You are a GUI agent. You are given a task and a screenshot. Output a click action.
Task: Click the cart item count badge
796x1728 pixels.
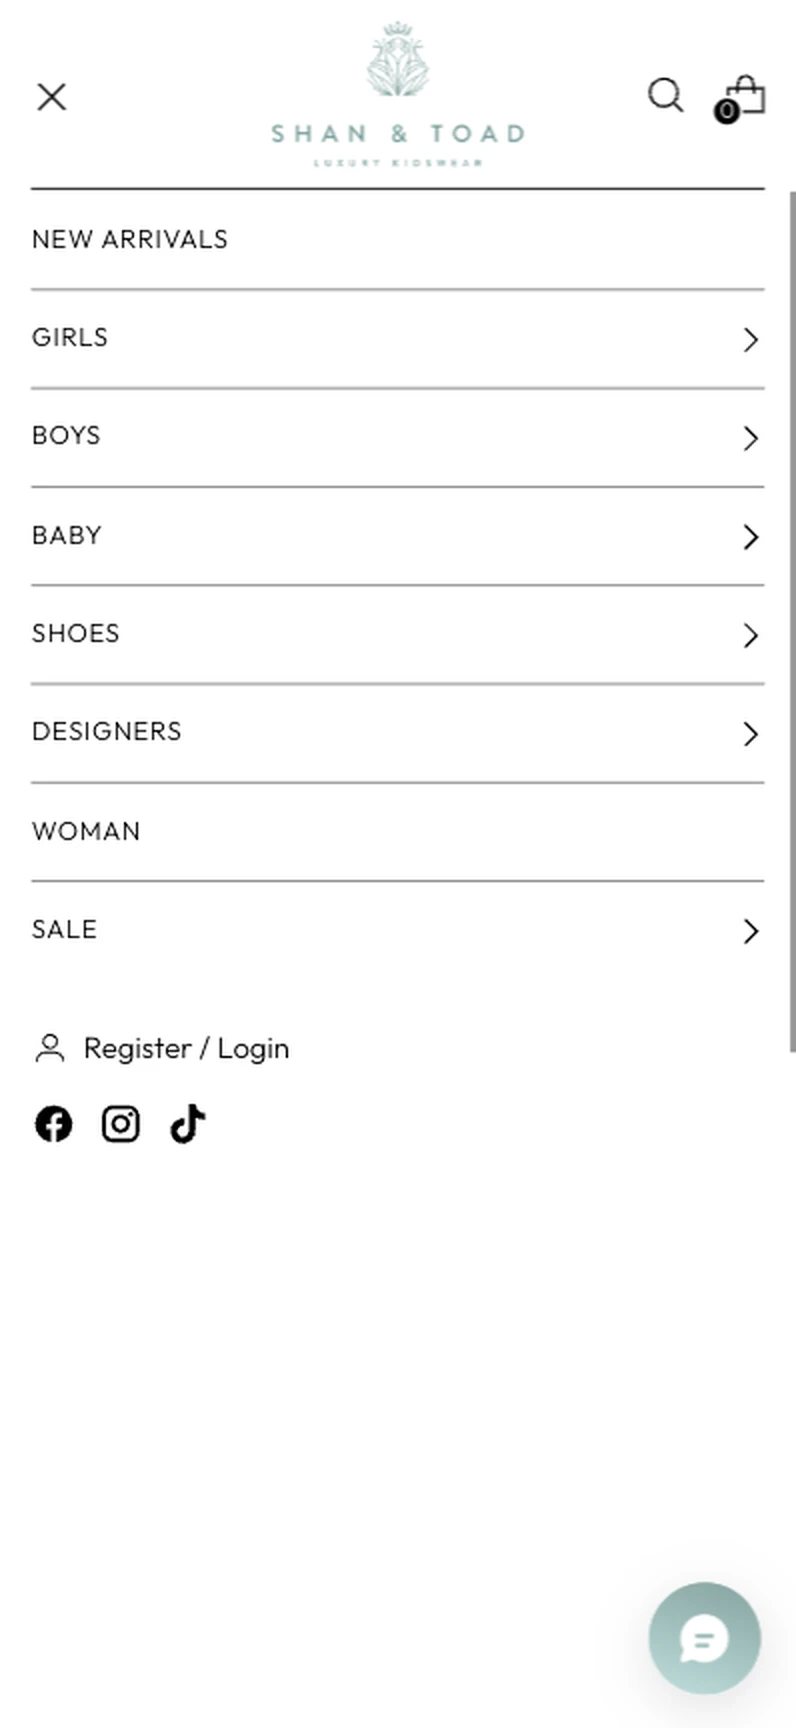[726, 112]
